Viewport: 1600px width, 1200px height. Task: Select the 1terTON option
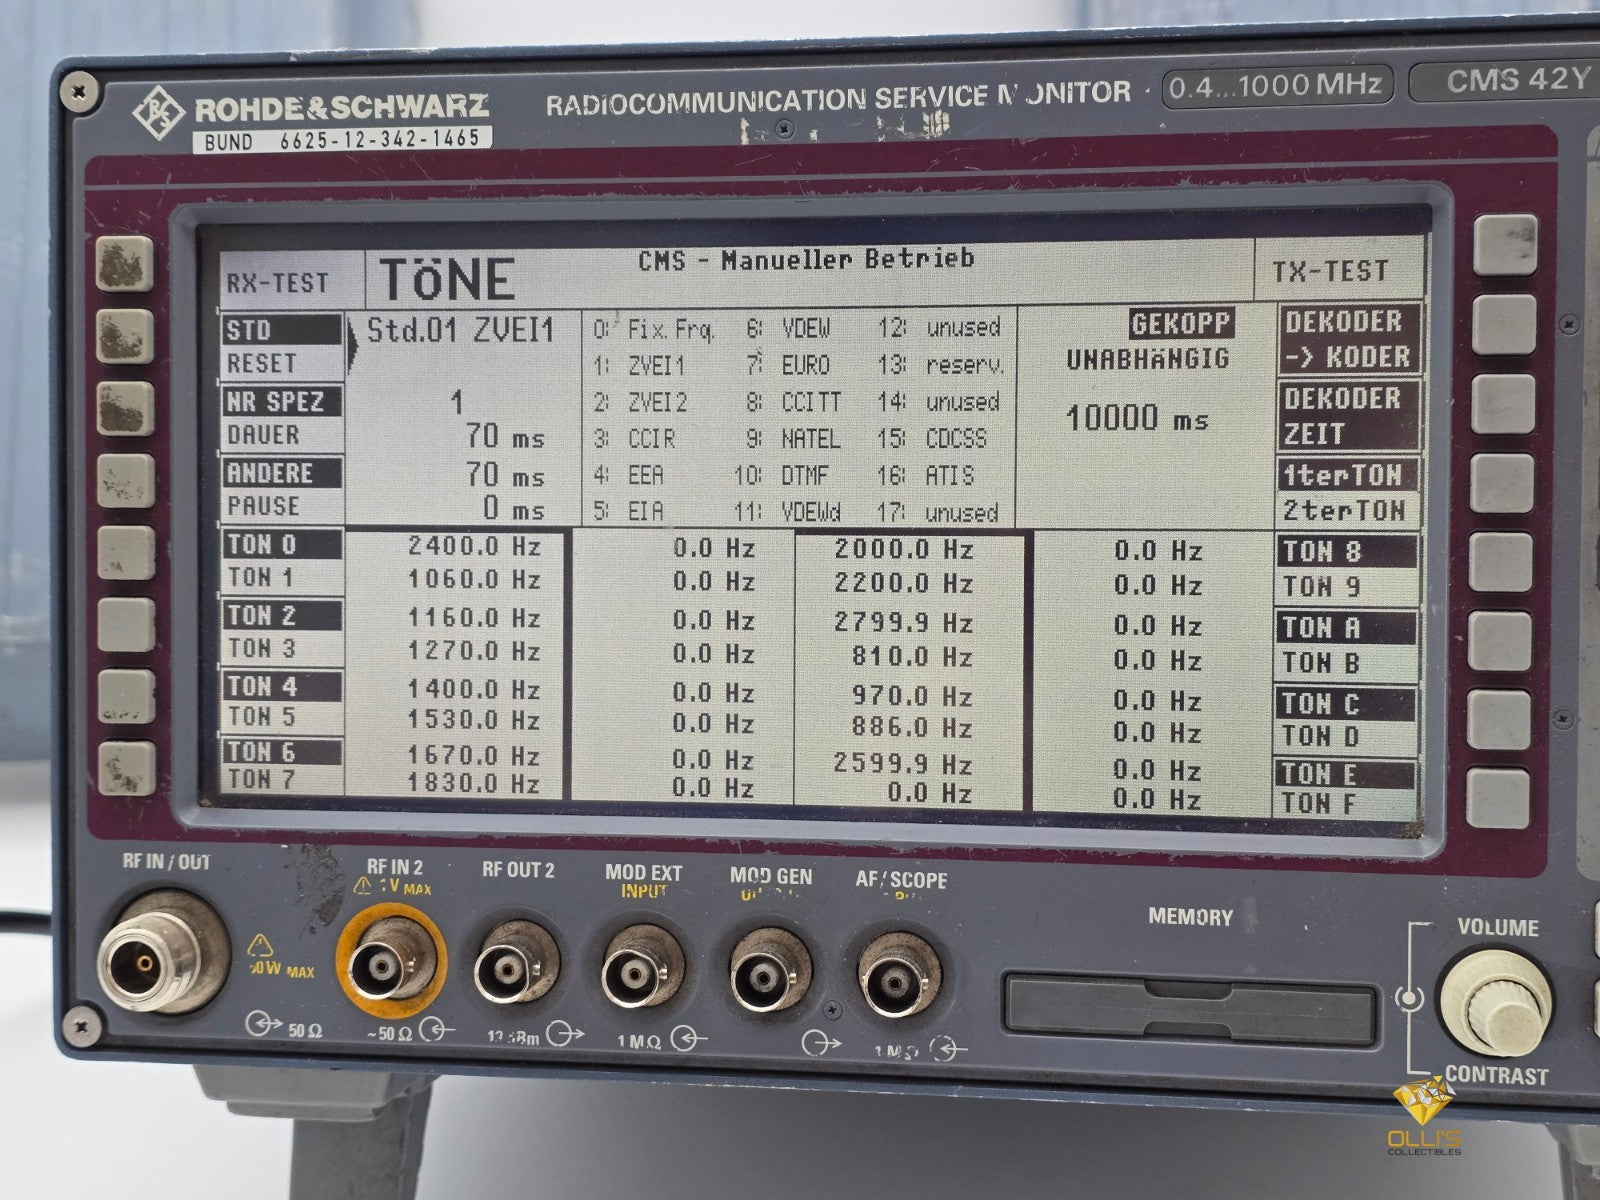[x=1348, y=475]
